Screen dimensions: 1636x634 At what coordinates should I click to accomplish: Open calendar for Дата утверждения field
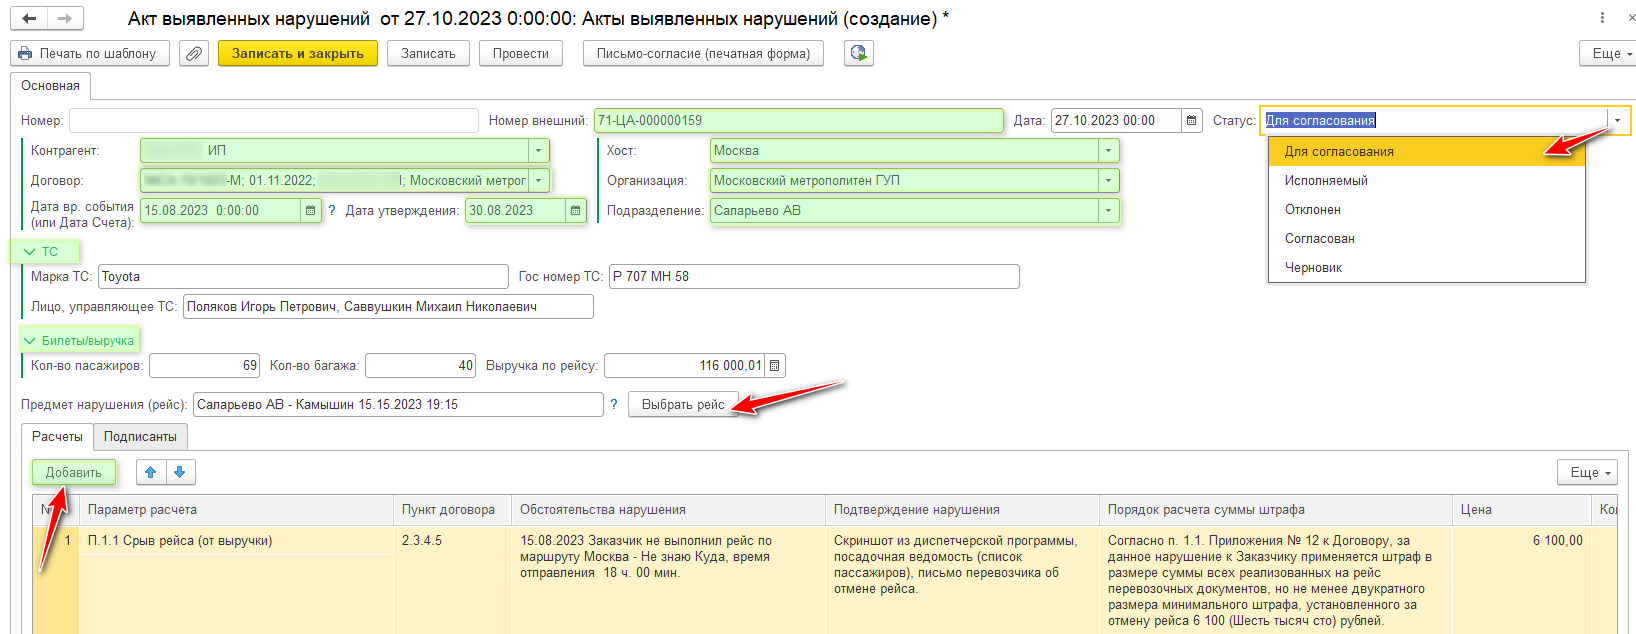(575, 211)
